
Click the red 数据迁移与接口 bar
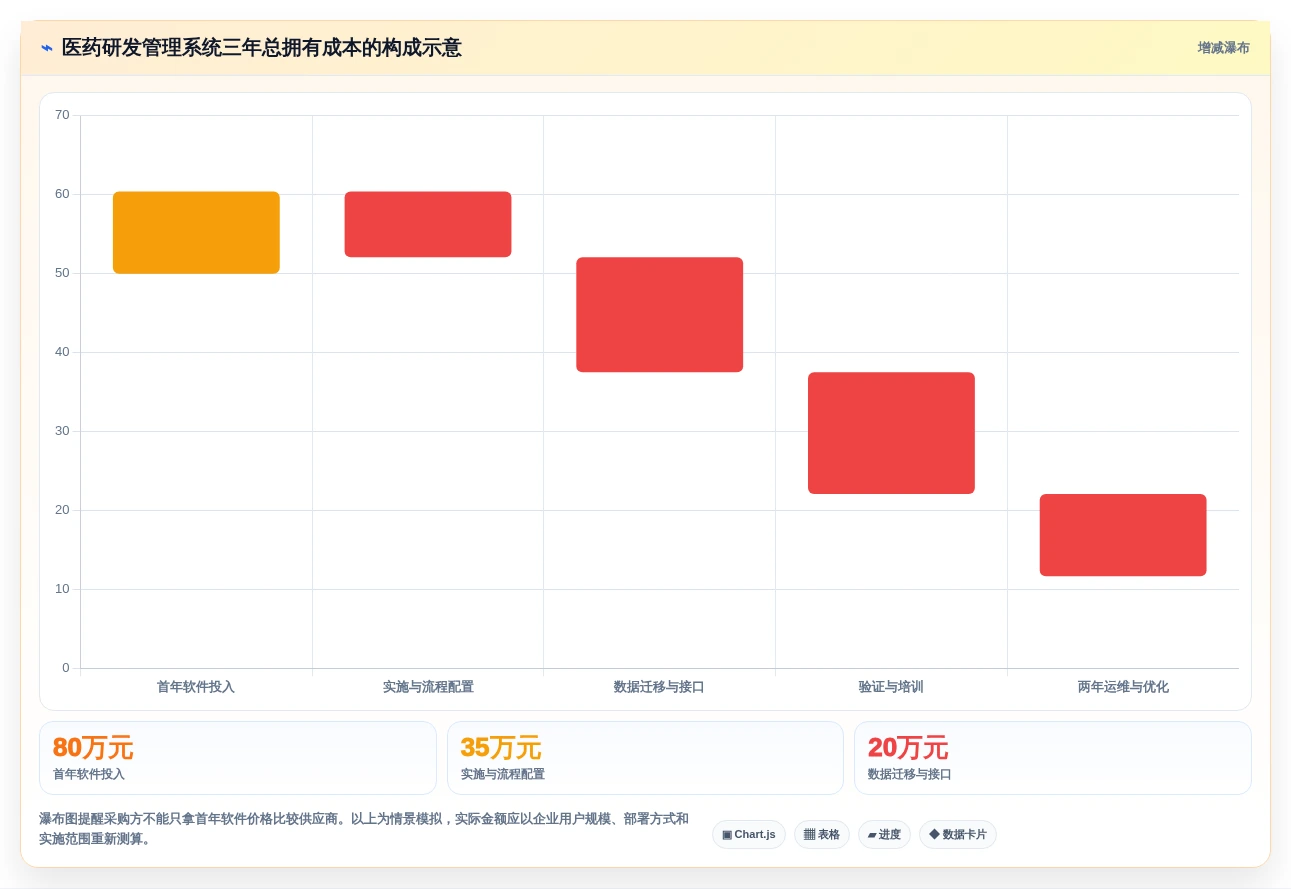click(x=660, y=315)
